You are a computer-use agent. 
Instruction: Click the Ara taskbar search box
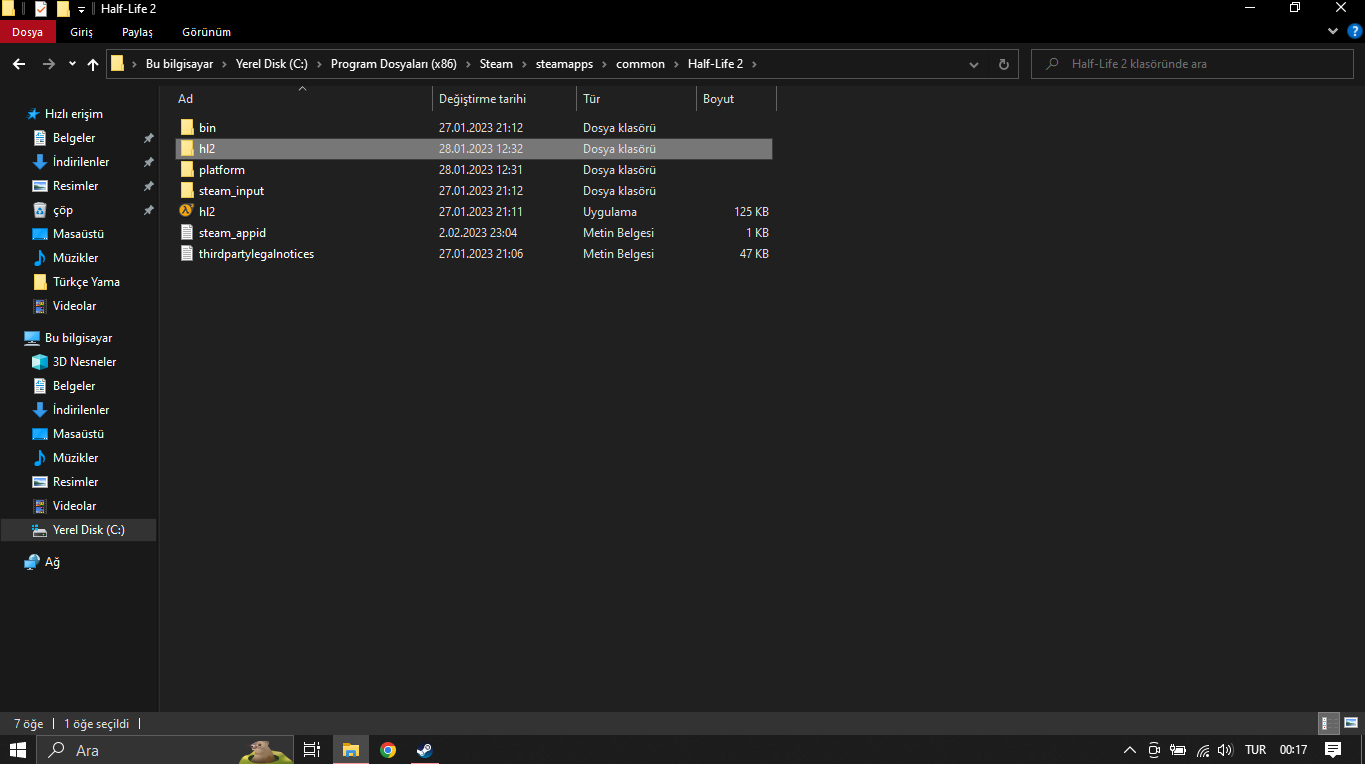tap(167, 750)
